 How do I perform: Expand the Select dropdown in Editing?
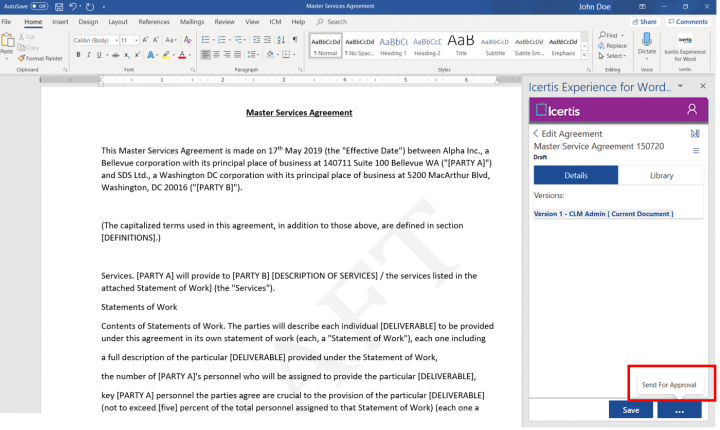[x=615, y=56]
